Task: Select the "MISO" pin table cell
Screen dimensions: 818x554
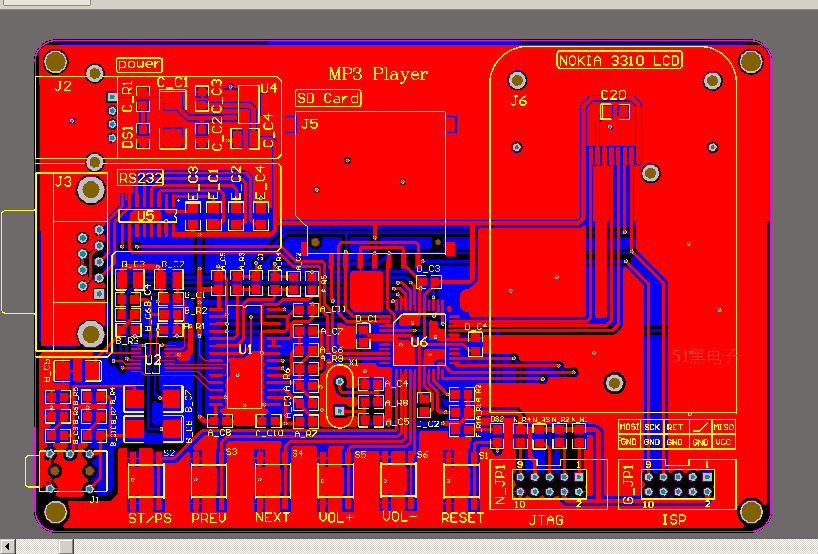Action: (724, 427)
